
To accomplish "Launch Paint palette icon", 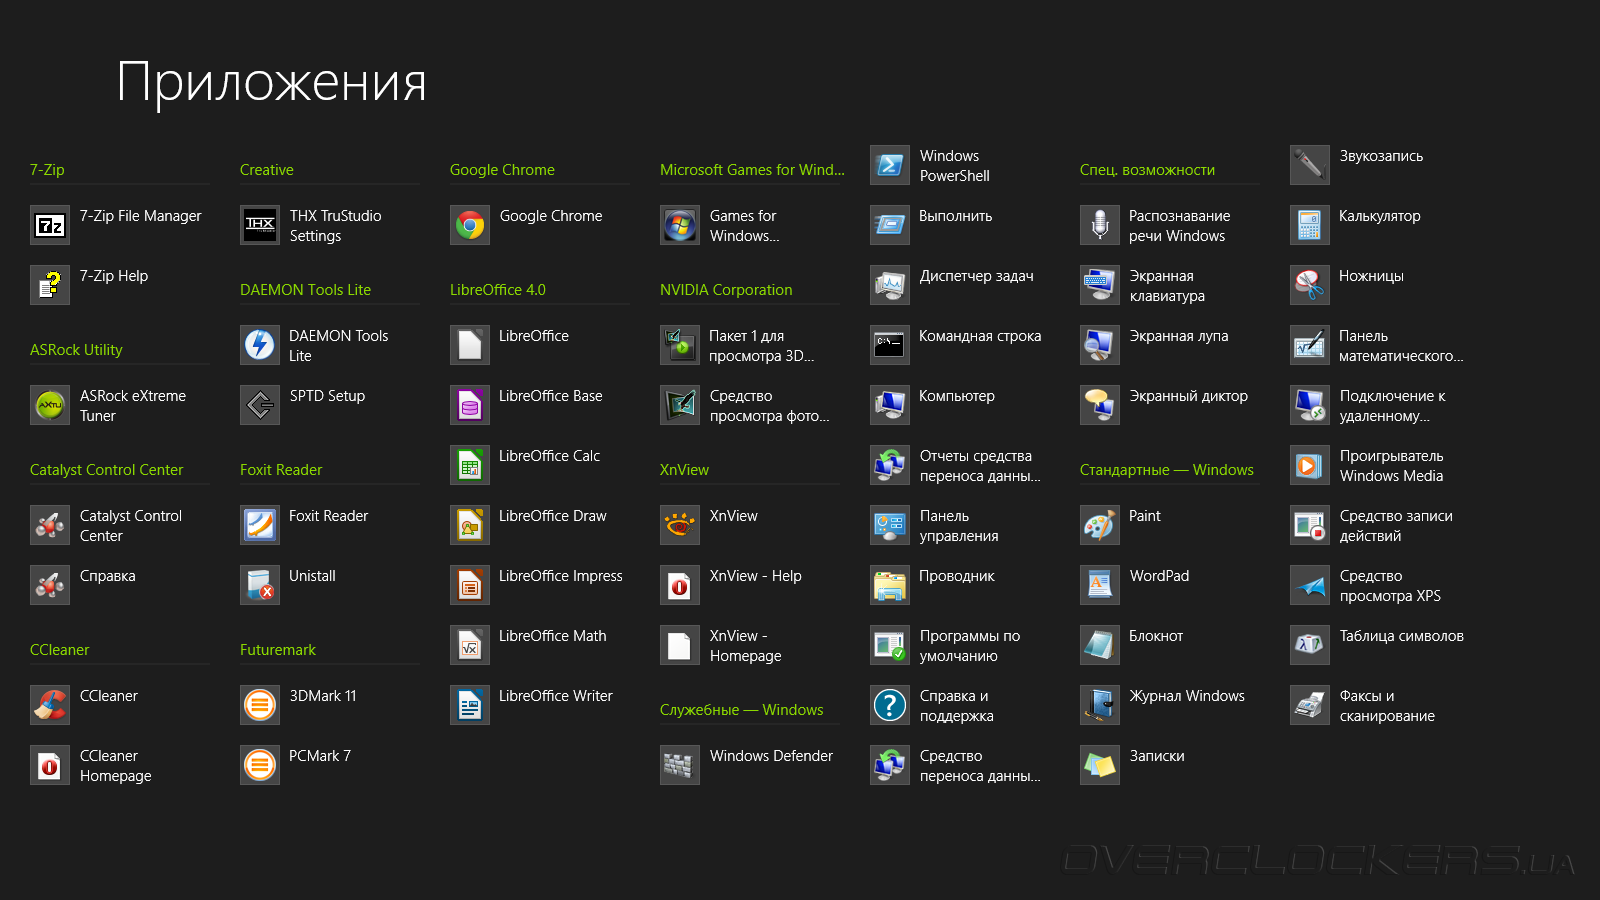I will coord(1100,525).
